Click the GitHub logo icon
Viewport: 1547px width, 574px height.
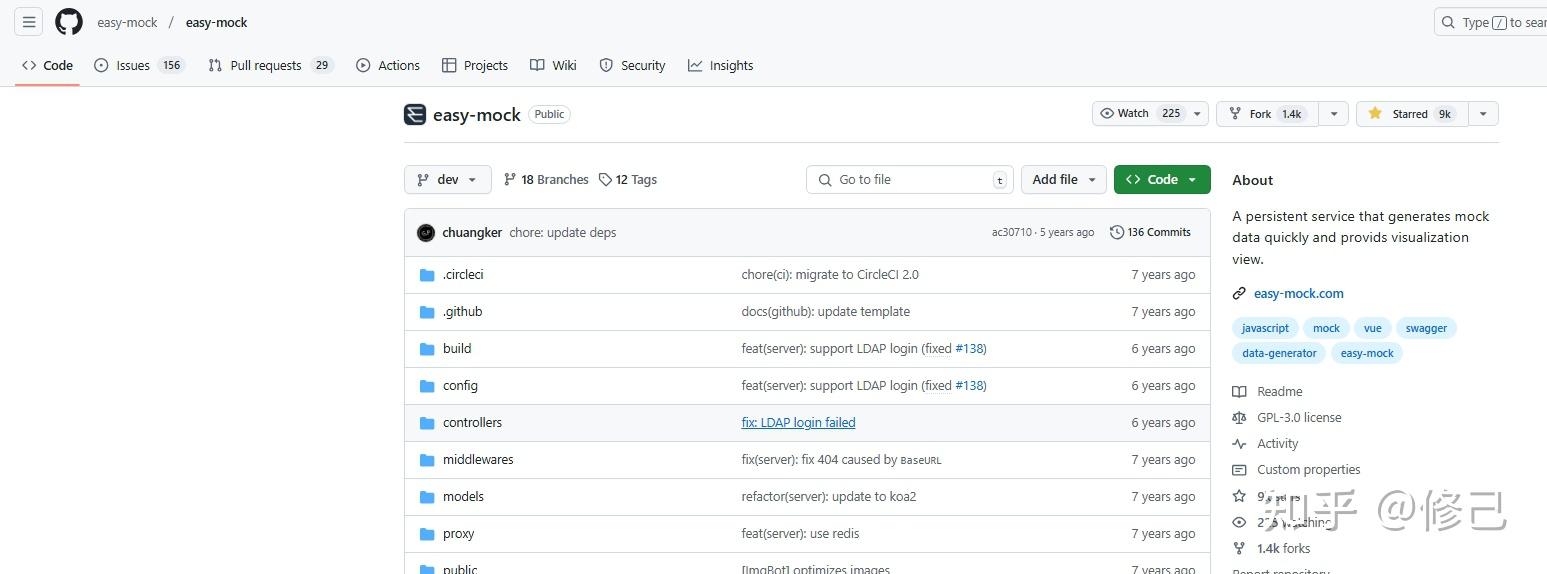pyautogui.click(x=69, y=22)
